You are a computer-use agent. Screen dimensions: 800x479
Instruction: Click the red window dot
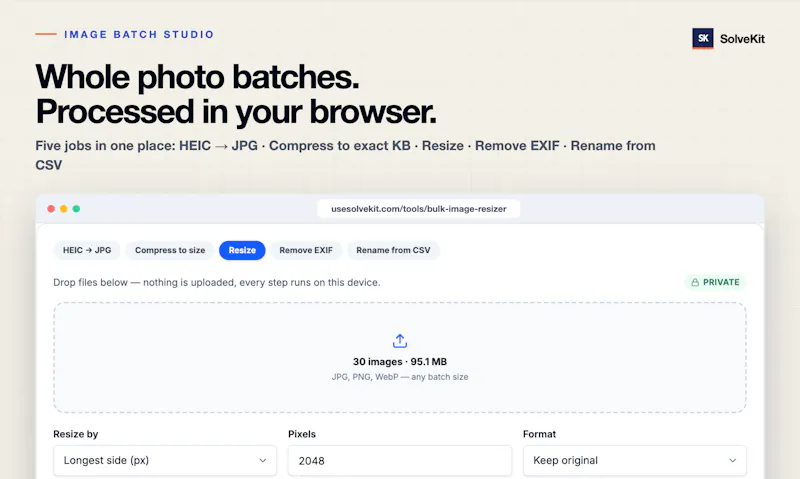[x=51, y=209]
